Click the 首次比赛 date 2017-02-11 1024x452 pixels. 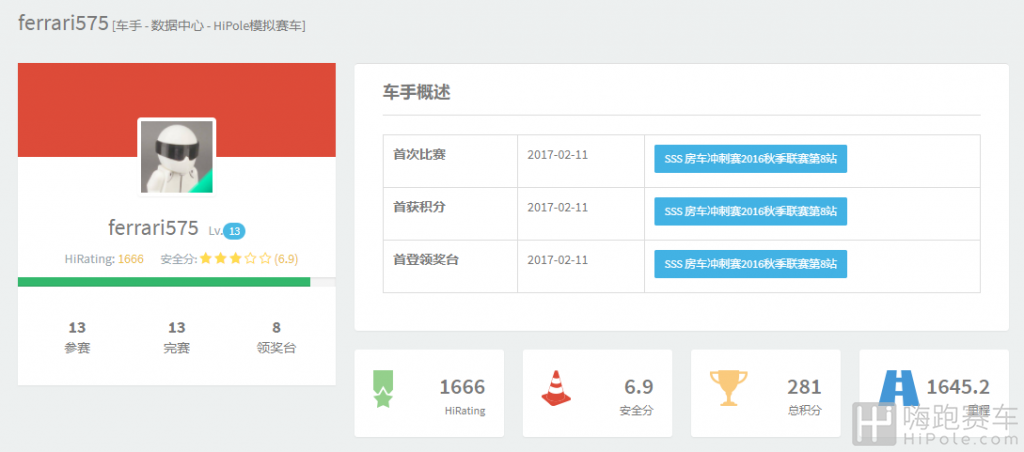click(x=558, y=155)
